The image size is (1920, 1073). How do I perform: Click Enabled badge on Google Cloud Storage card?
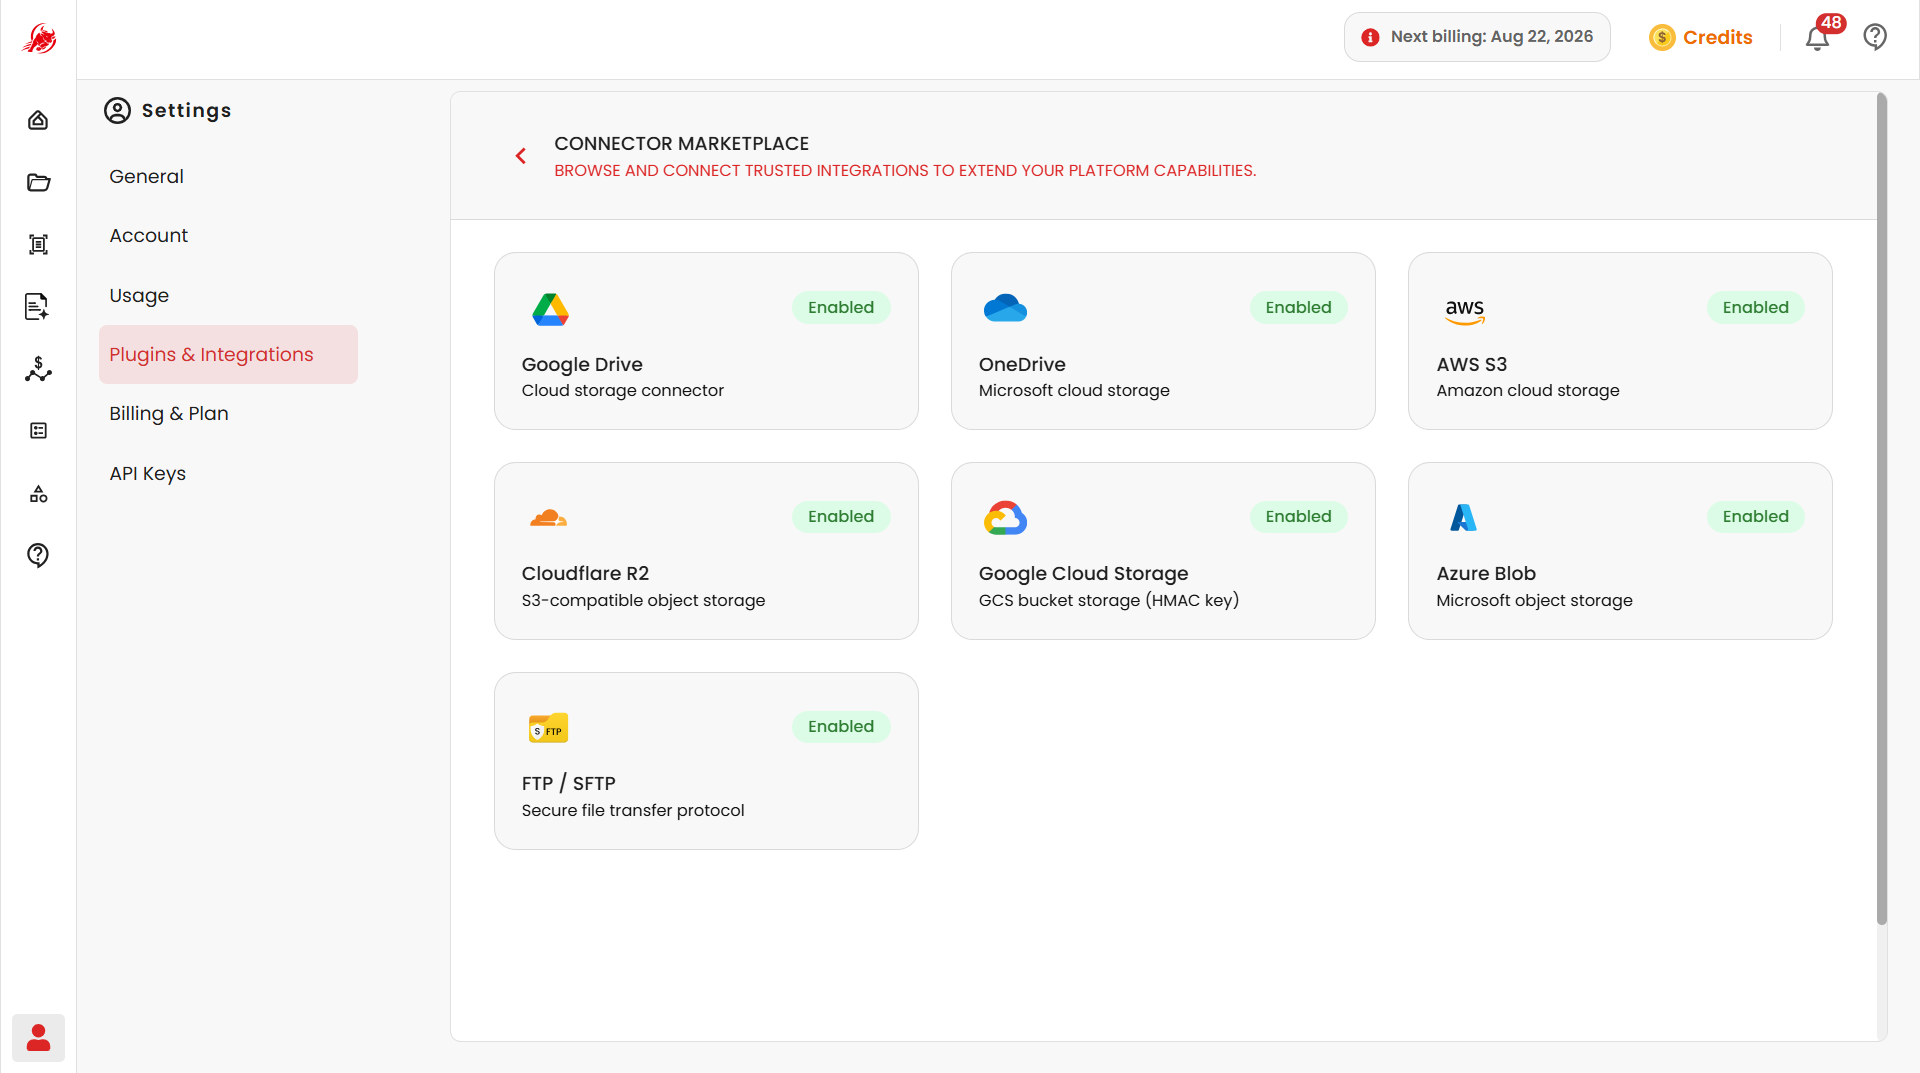1298,517
